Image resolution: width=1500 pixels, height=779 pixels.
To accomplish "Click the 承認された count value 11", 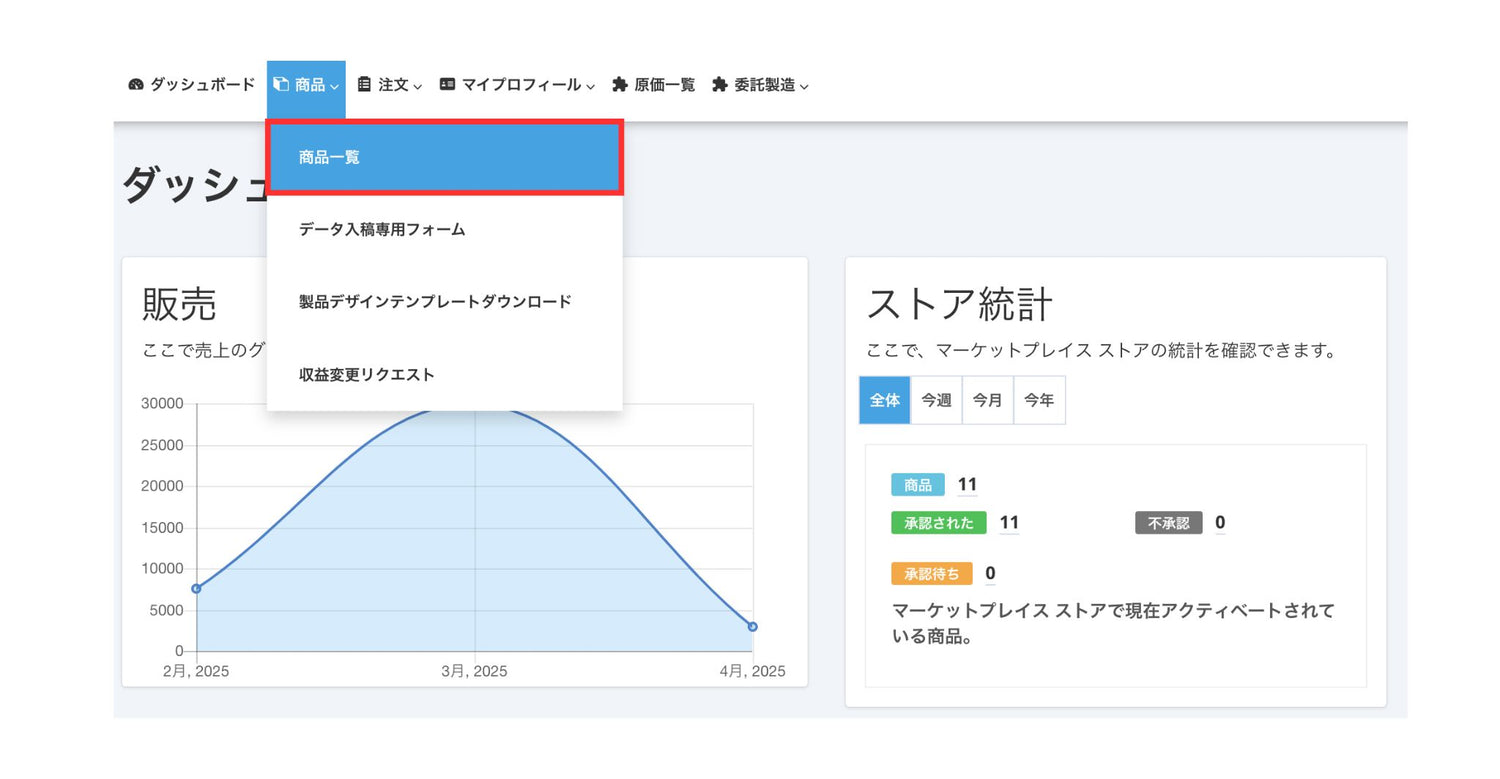I will coord(1009,522).
